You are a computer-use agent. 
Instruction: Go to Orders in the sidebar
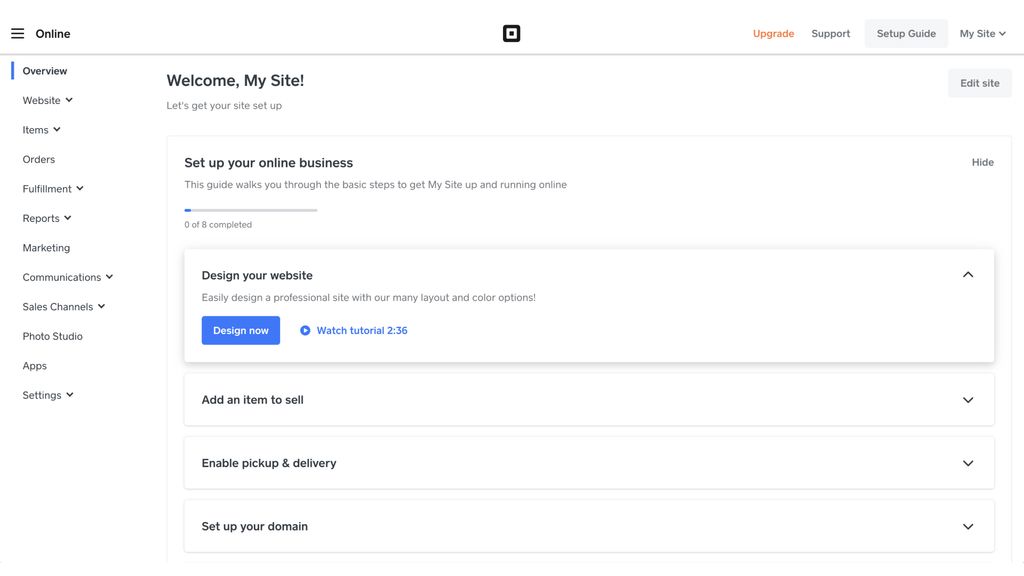[x=39, y=158]
